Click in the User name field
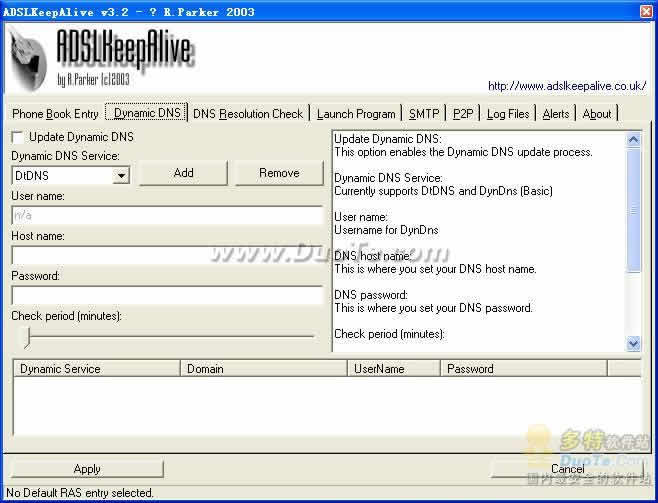Image resolution: width=658 pixels, height=503 pixels. (167, 216)
